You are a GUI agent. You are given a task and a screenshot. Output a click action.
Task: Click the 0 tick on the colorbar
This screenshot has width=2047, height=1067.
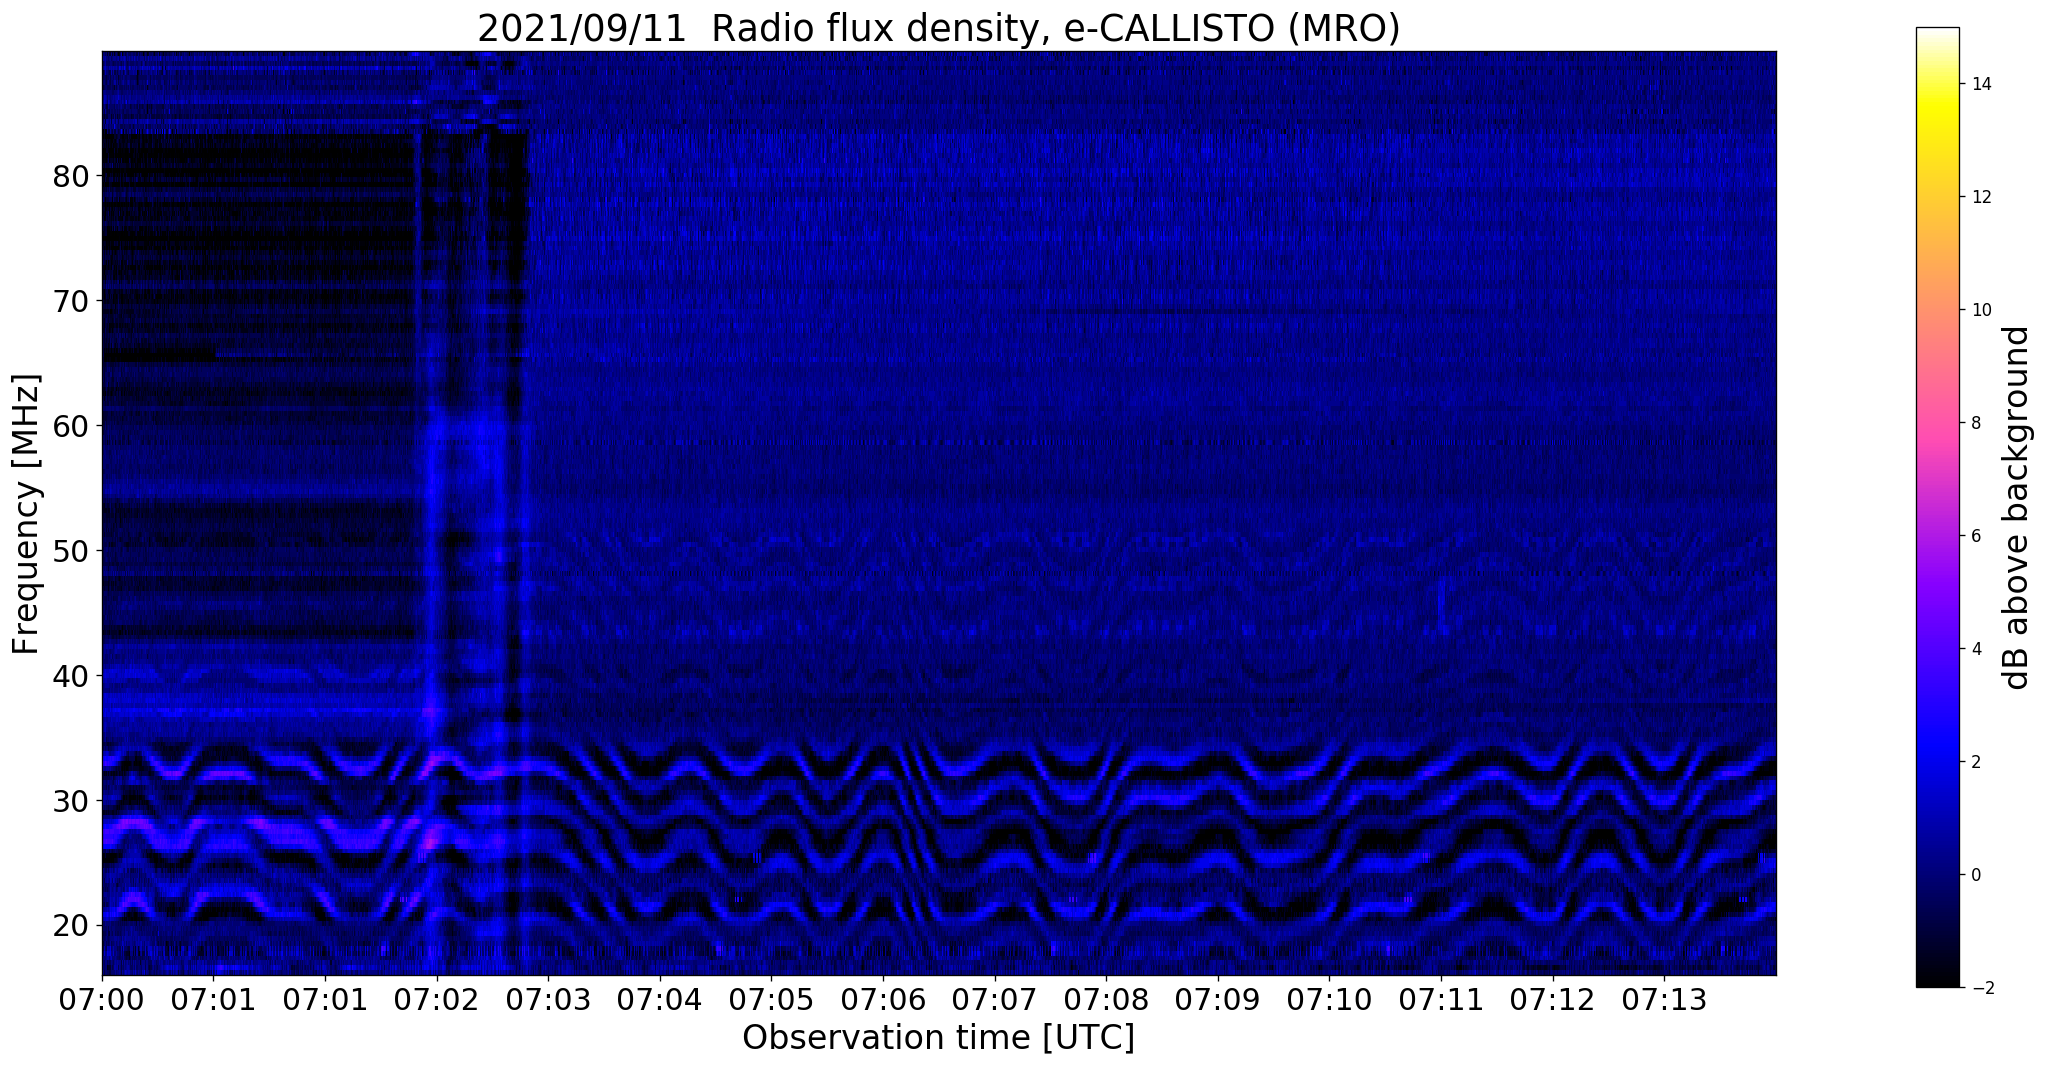click(1975, 875)
